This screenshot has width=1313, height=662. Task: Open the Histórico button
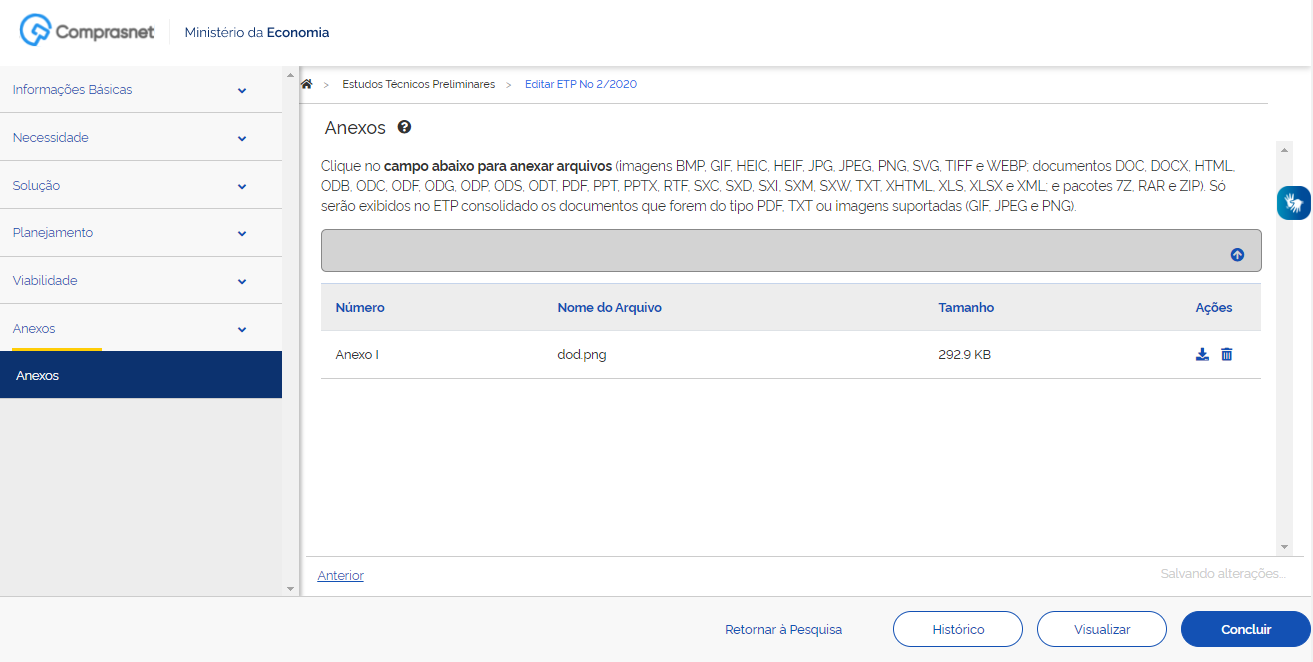coord(957,630)
